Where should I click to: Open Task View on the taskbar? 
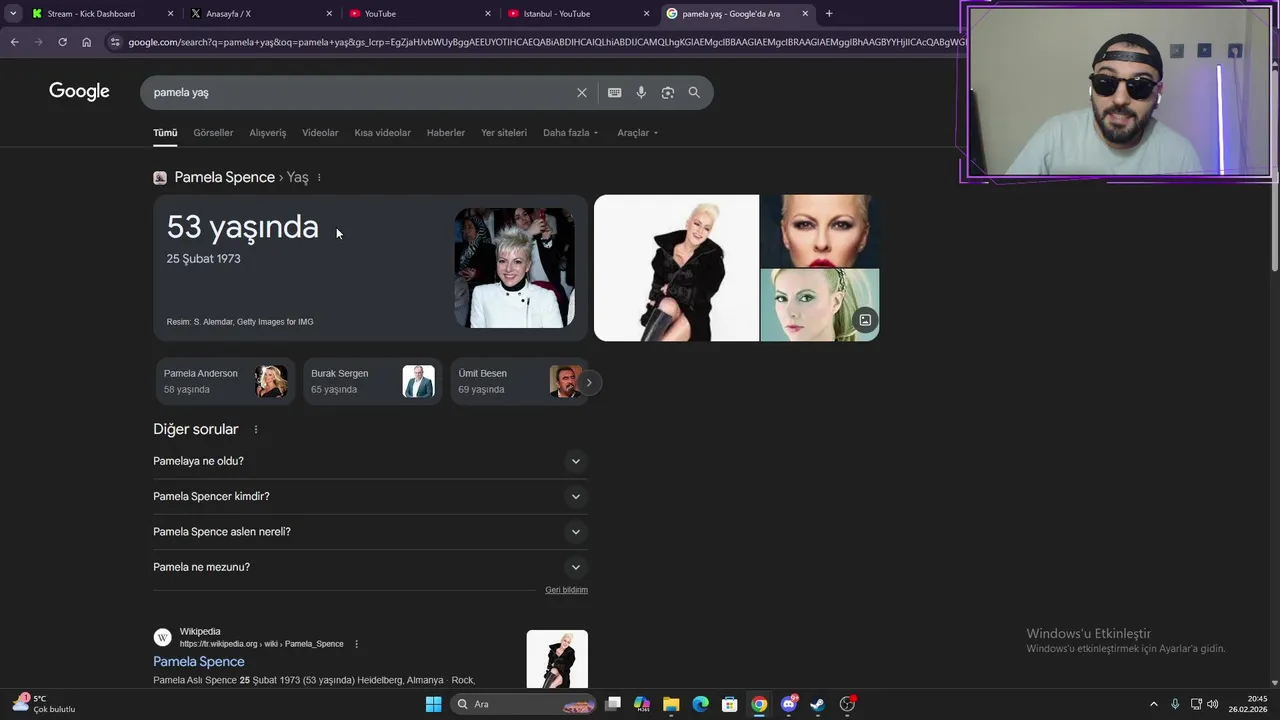point(613,704)
